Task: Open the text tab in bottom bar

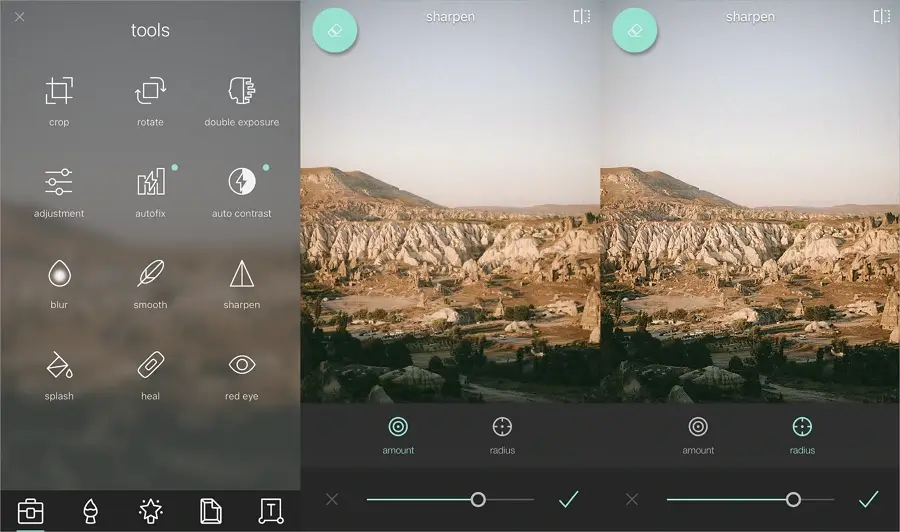Action: 271,511
